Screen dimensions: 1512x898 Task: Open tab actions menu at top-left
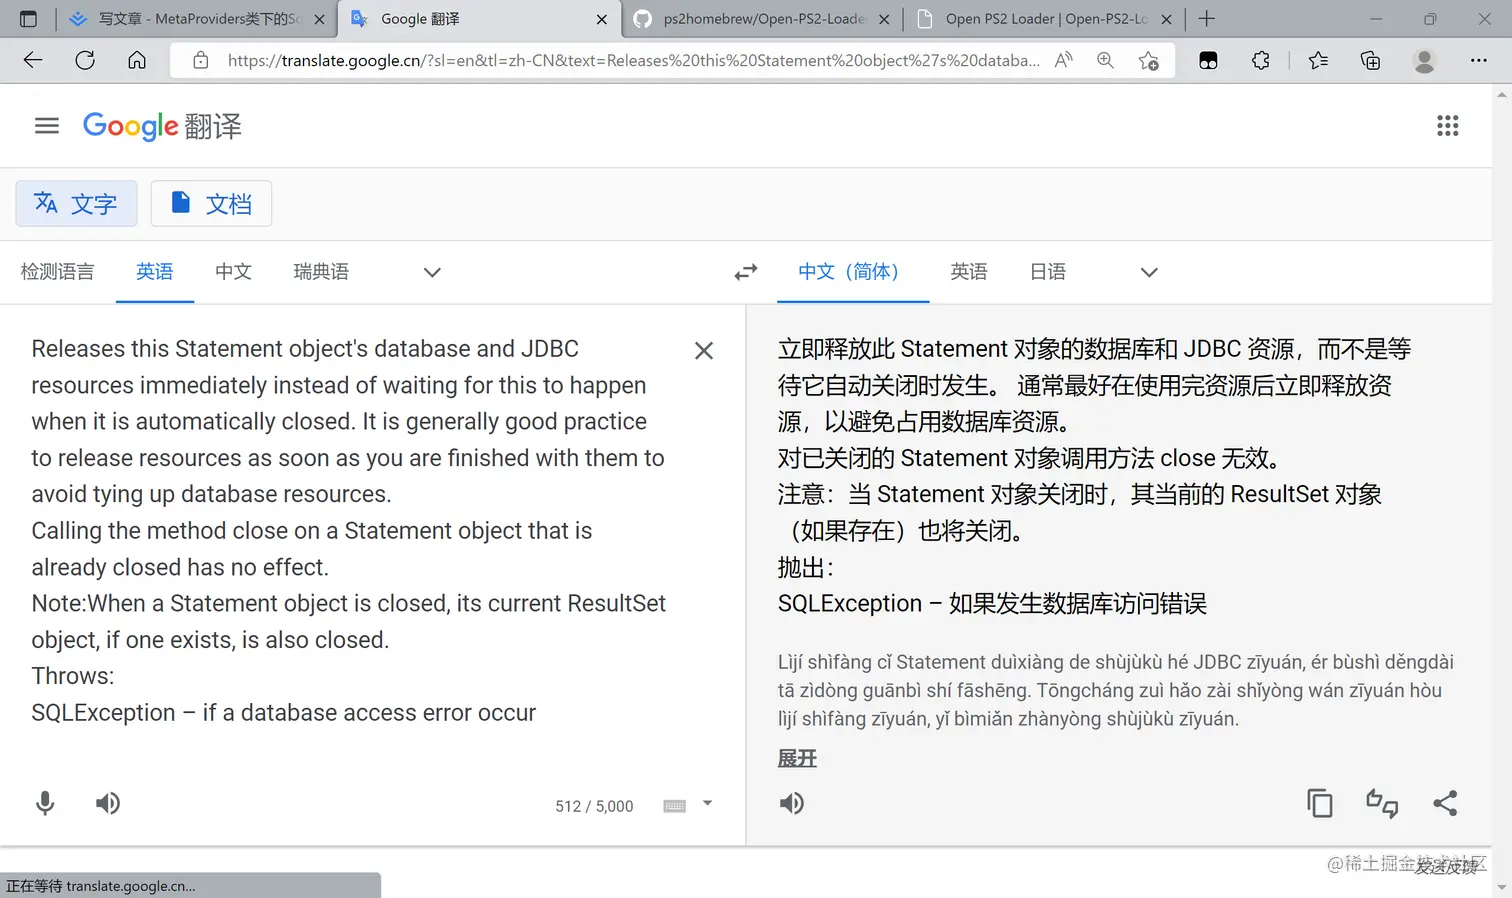tap(28, 18)
